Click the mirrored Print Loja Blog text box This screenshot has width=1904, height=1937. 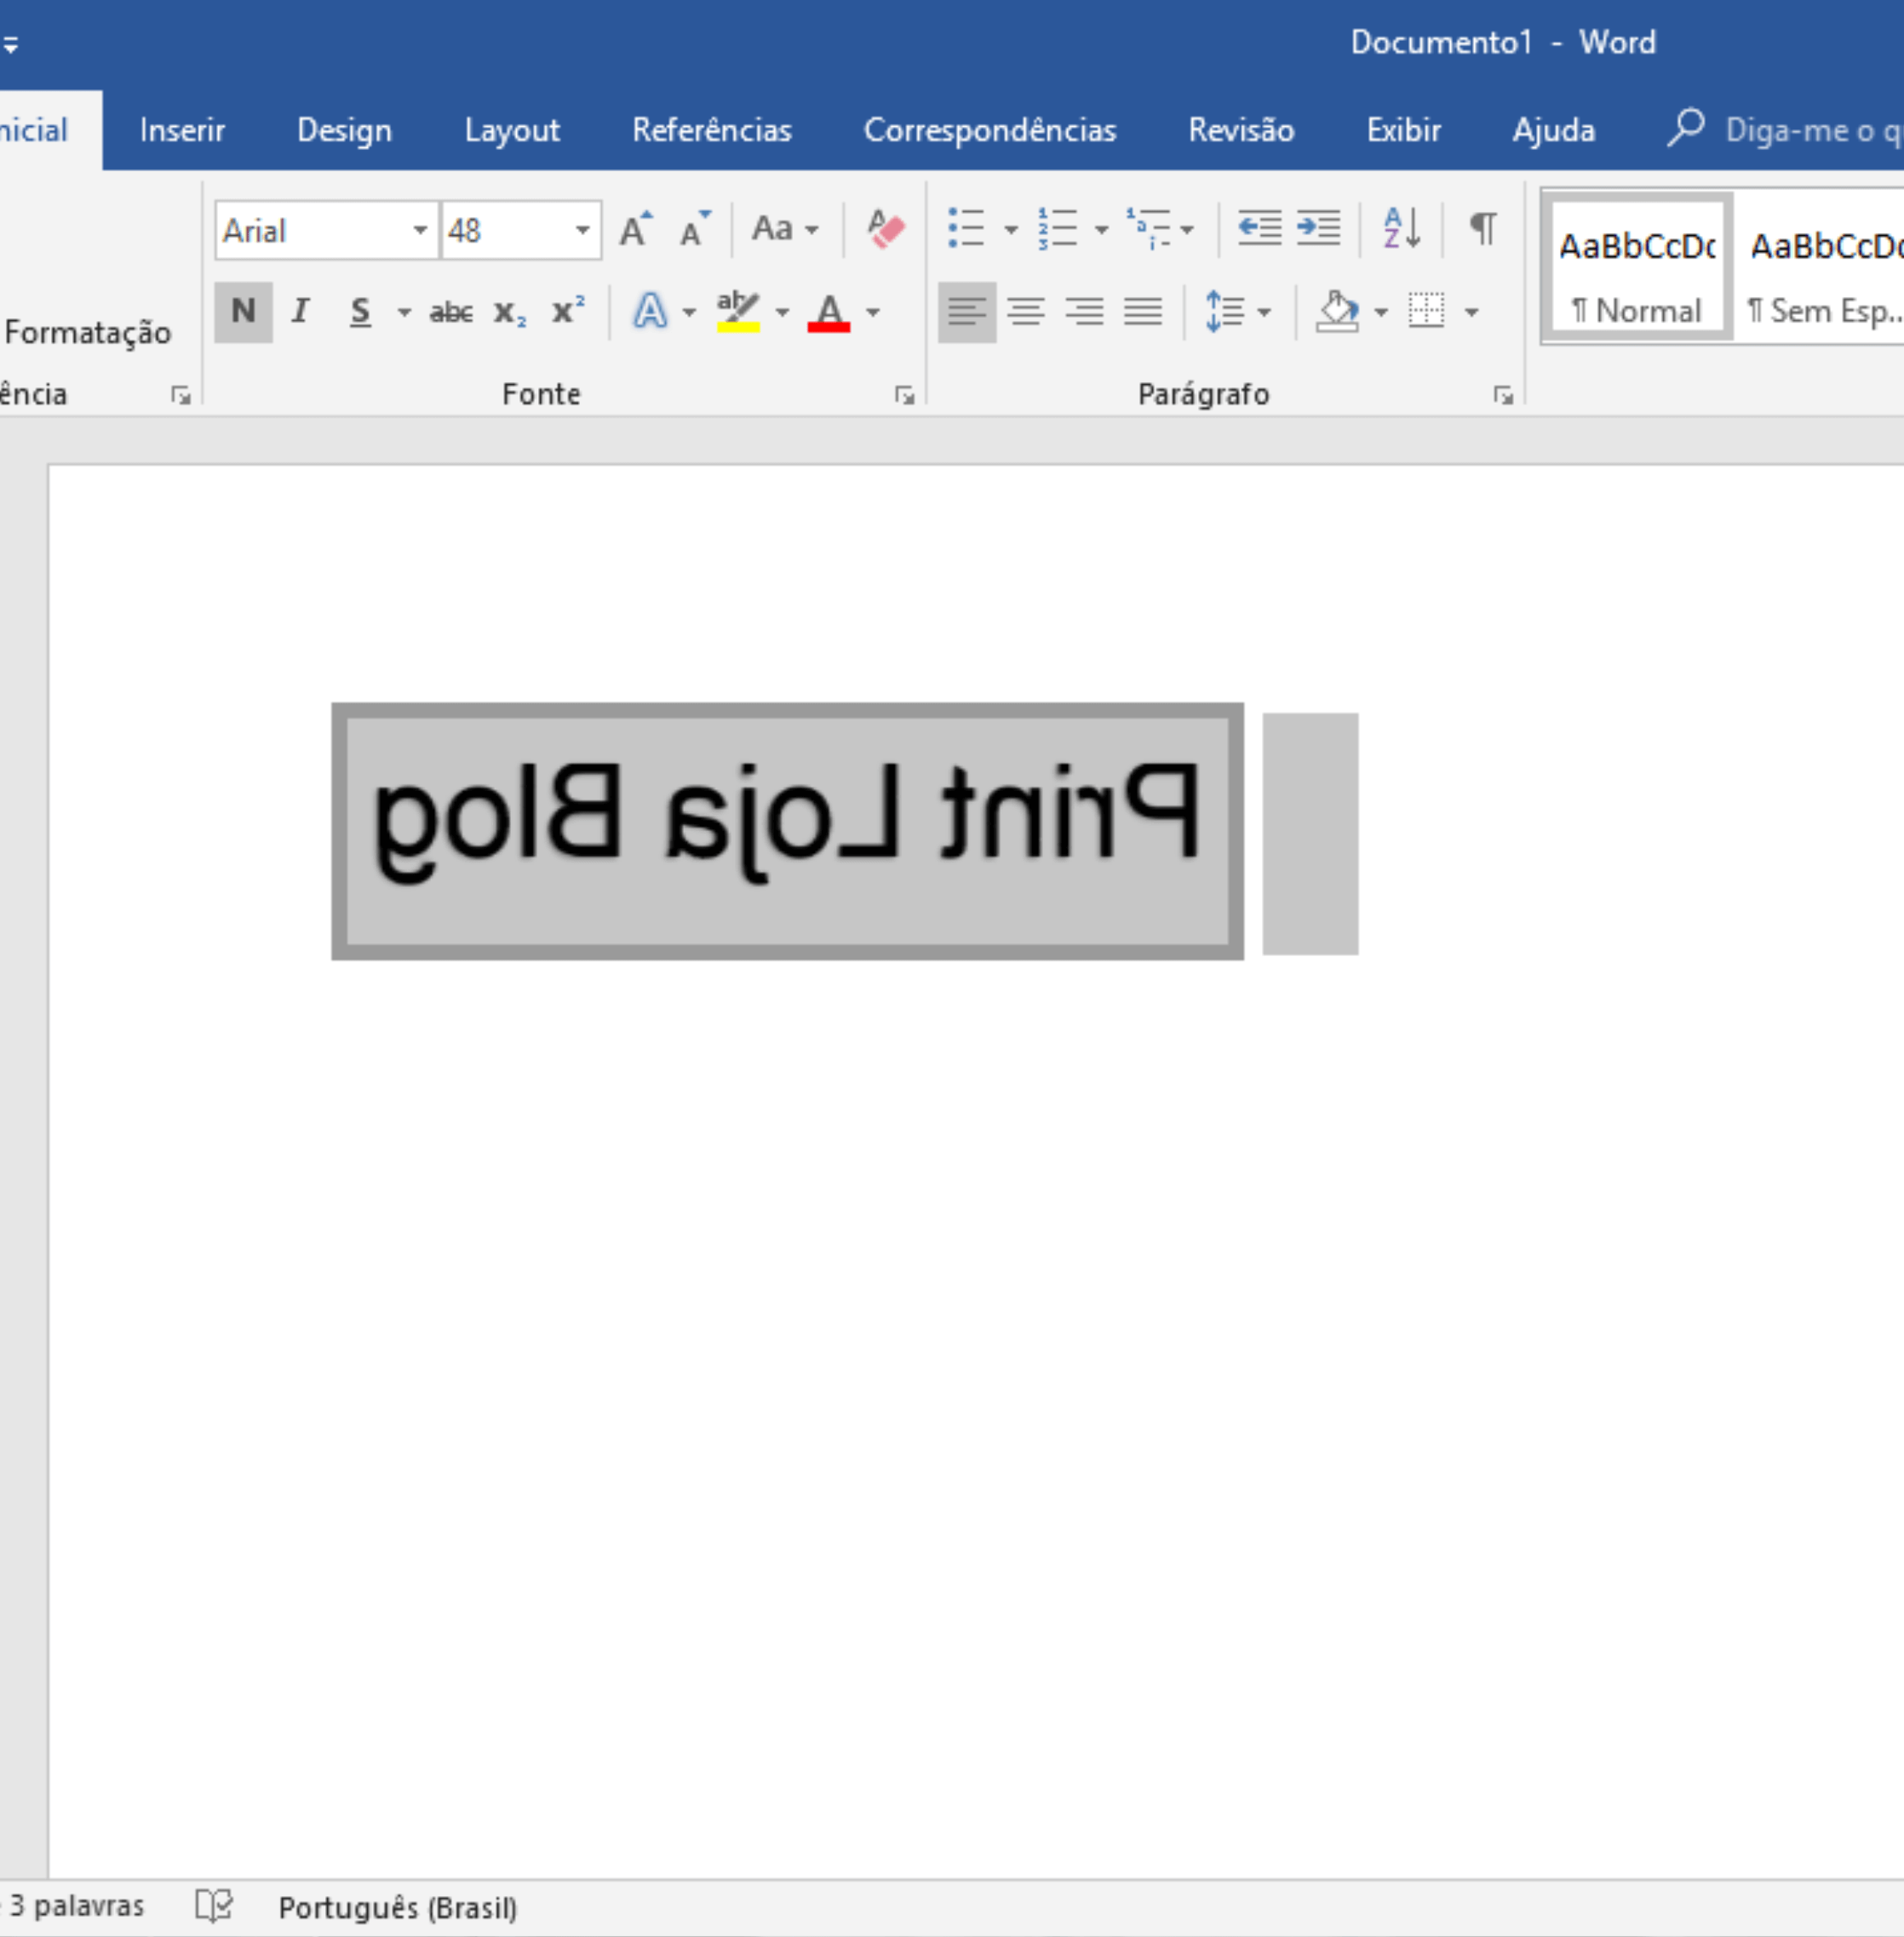click(787, 830)
